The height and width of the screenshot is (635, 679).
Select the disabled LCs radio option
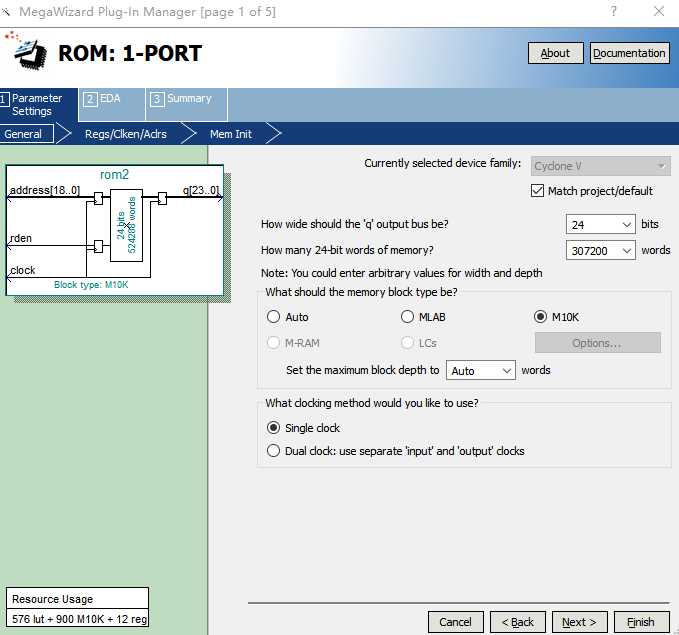point(407,343)
